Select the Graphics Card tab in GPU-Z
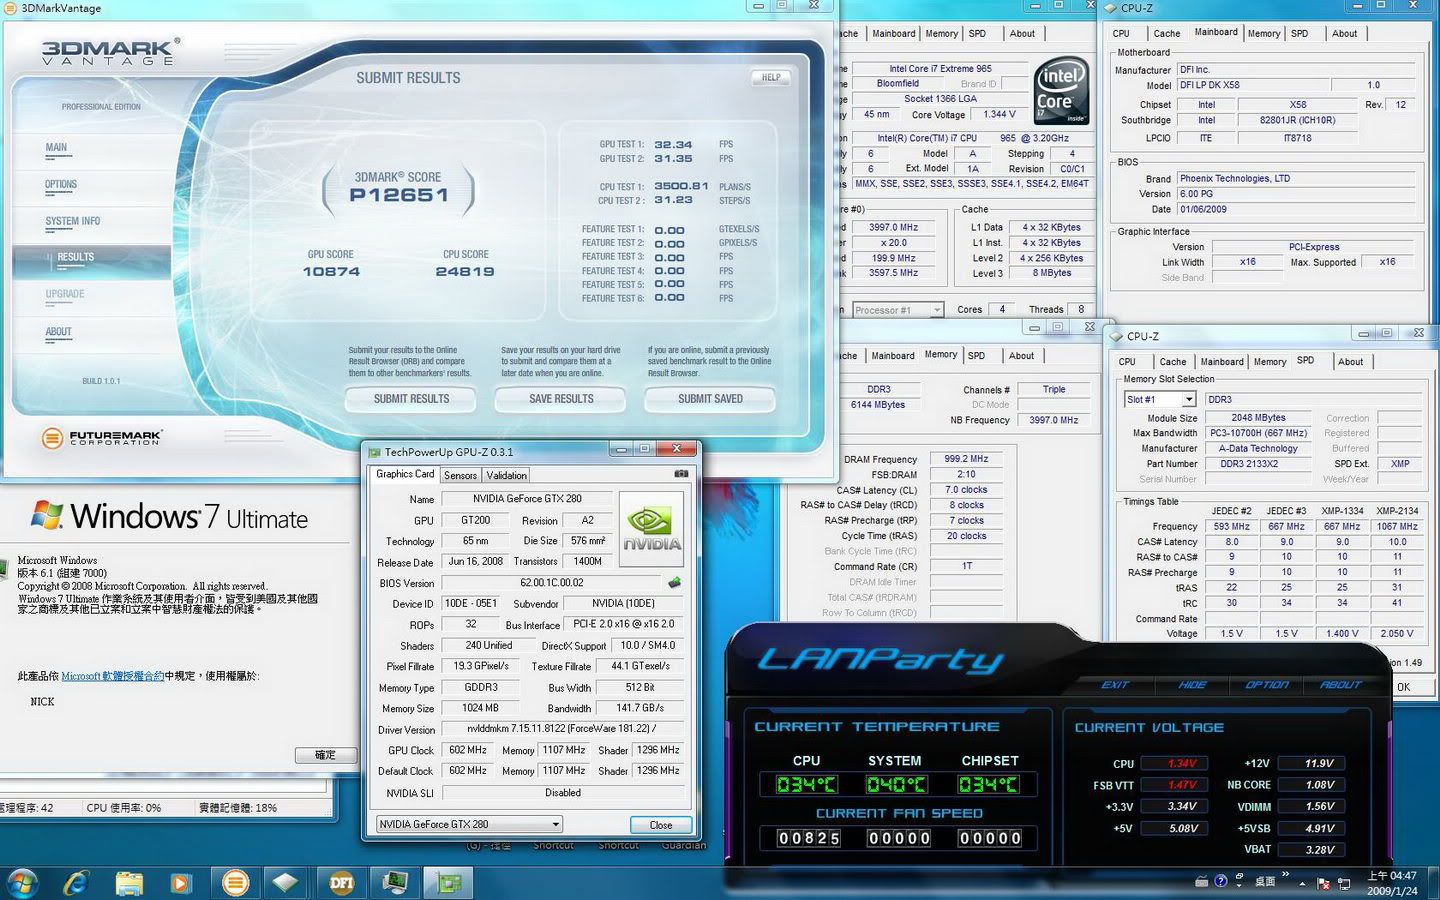 coord(405,474)
